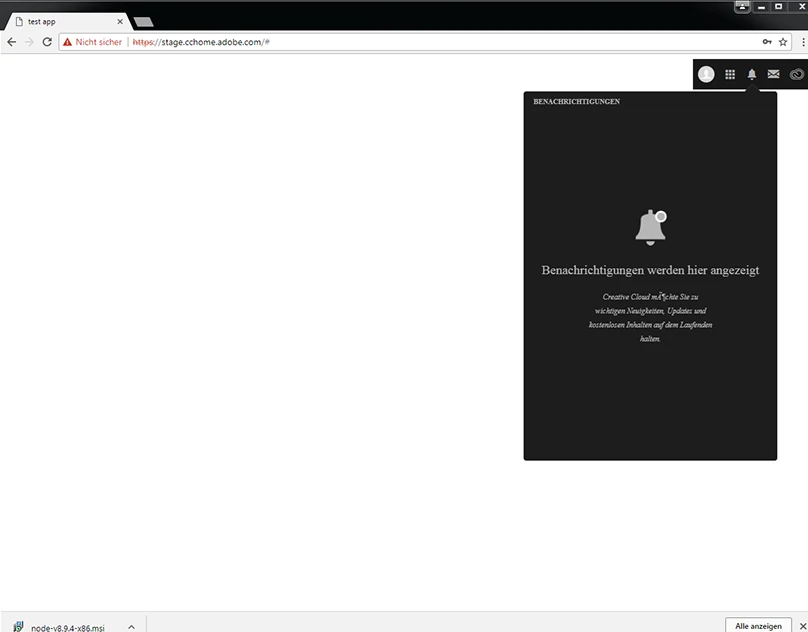Click the key icon for saved passwords

pyautogui.click(x=767, y=42)
